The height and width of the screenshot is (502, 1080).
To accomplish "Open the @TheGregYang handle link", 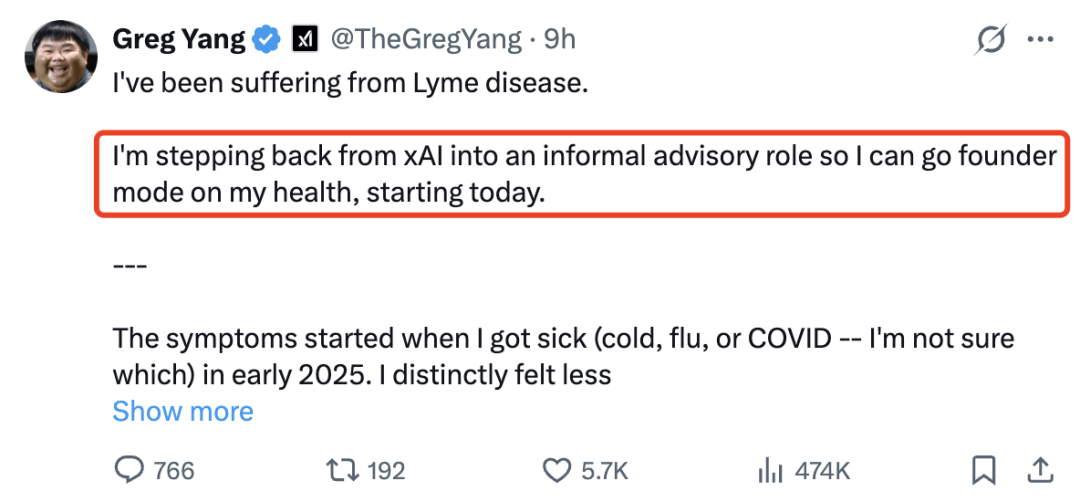I will (x=426, y=40).
